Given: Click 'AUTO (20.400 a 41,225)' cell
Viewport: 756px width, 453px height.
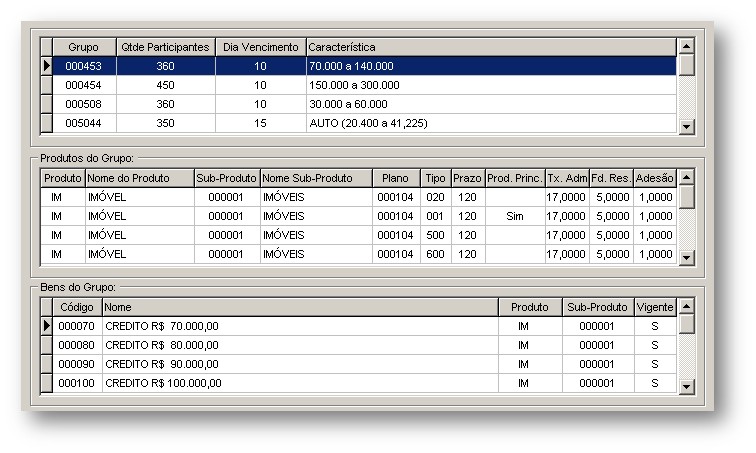Looking at the screenshot, I should point(491,123).
